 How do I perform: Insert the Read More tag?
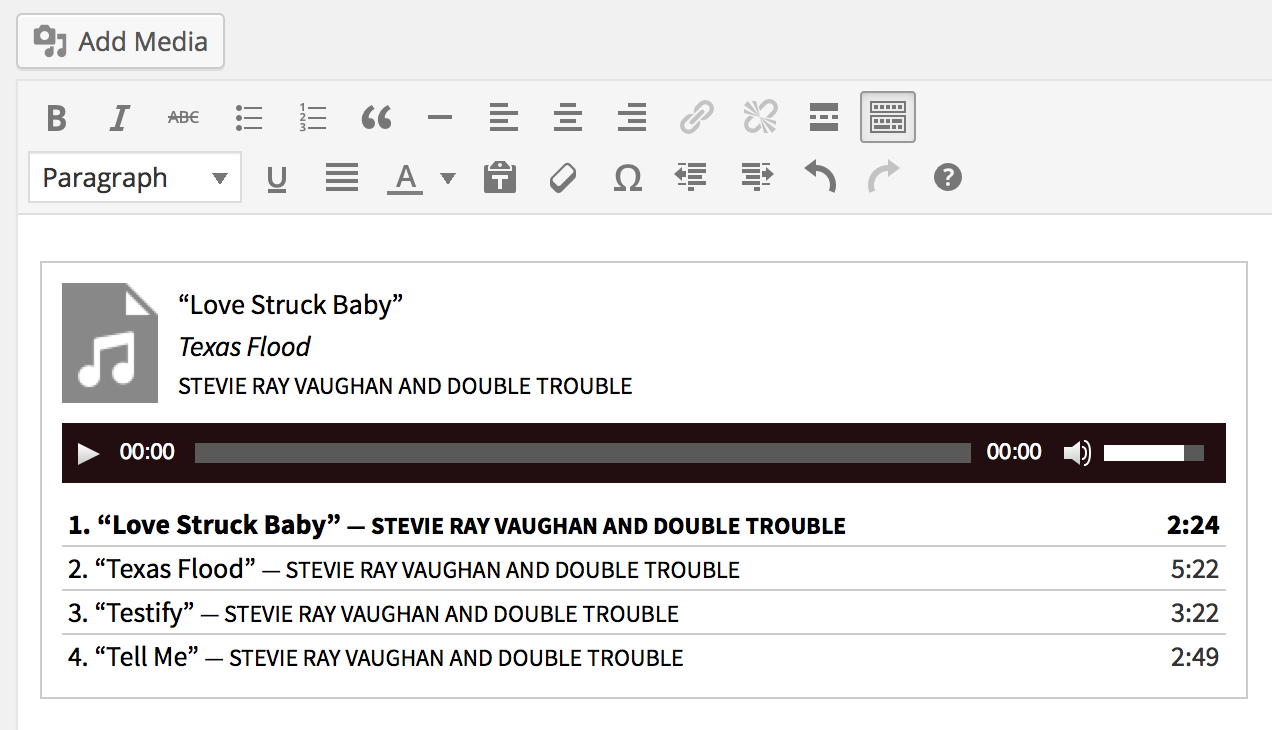pos(823,118)
